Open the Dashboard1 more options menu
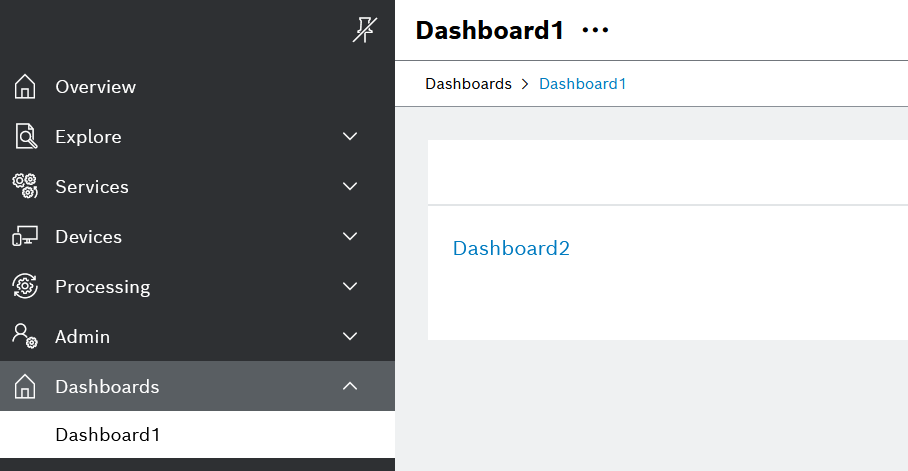The height and width of the screenshot is (471, 908). click(595, 31)
